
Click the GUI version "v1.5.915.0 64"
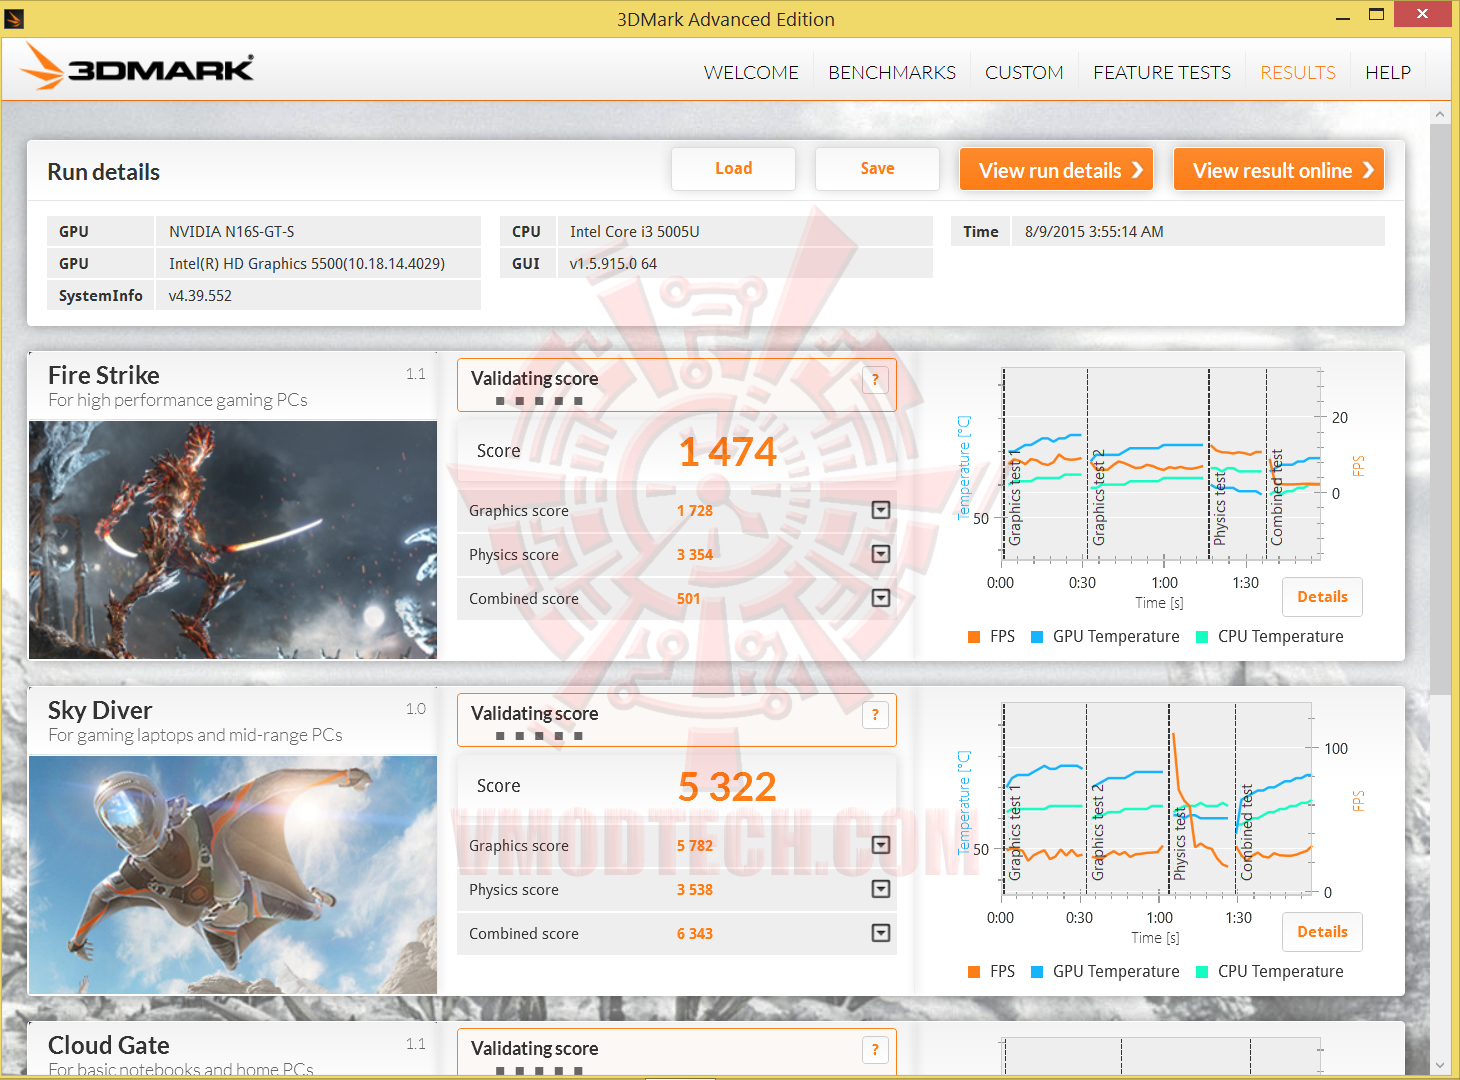[x=614, y=264]
